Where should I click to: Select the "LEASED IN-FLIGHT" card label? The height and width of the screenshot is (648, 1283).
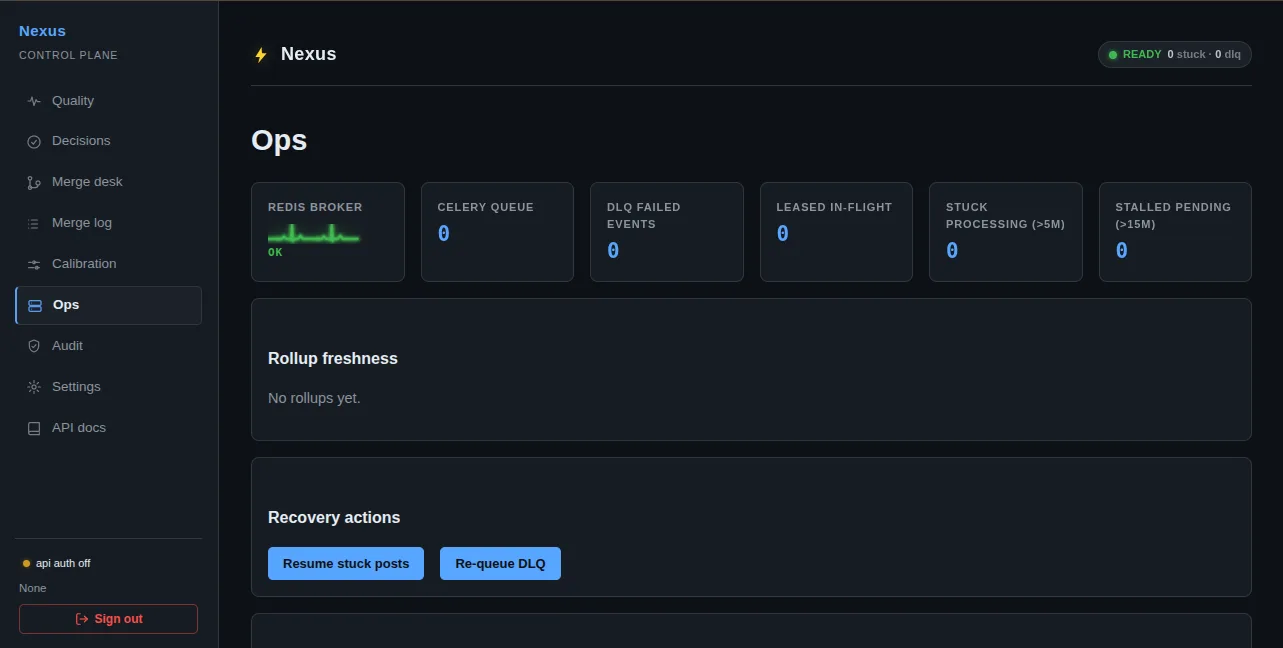(834, 207)
